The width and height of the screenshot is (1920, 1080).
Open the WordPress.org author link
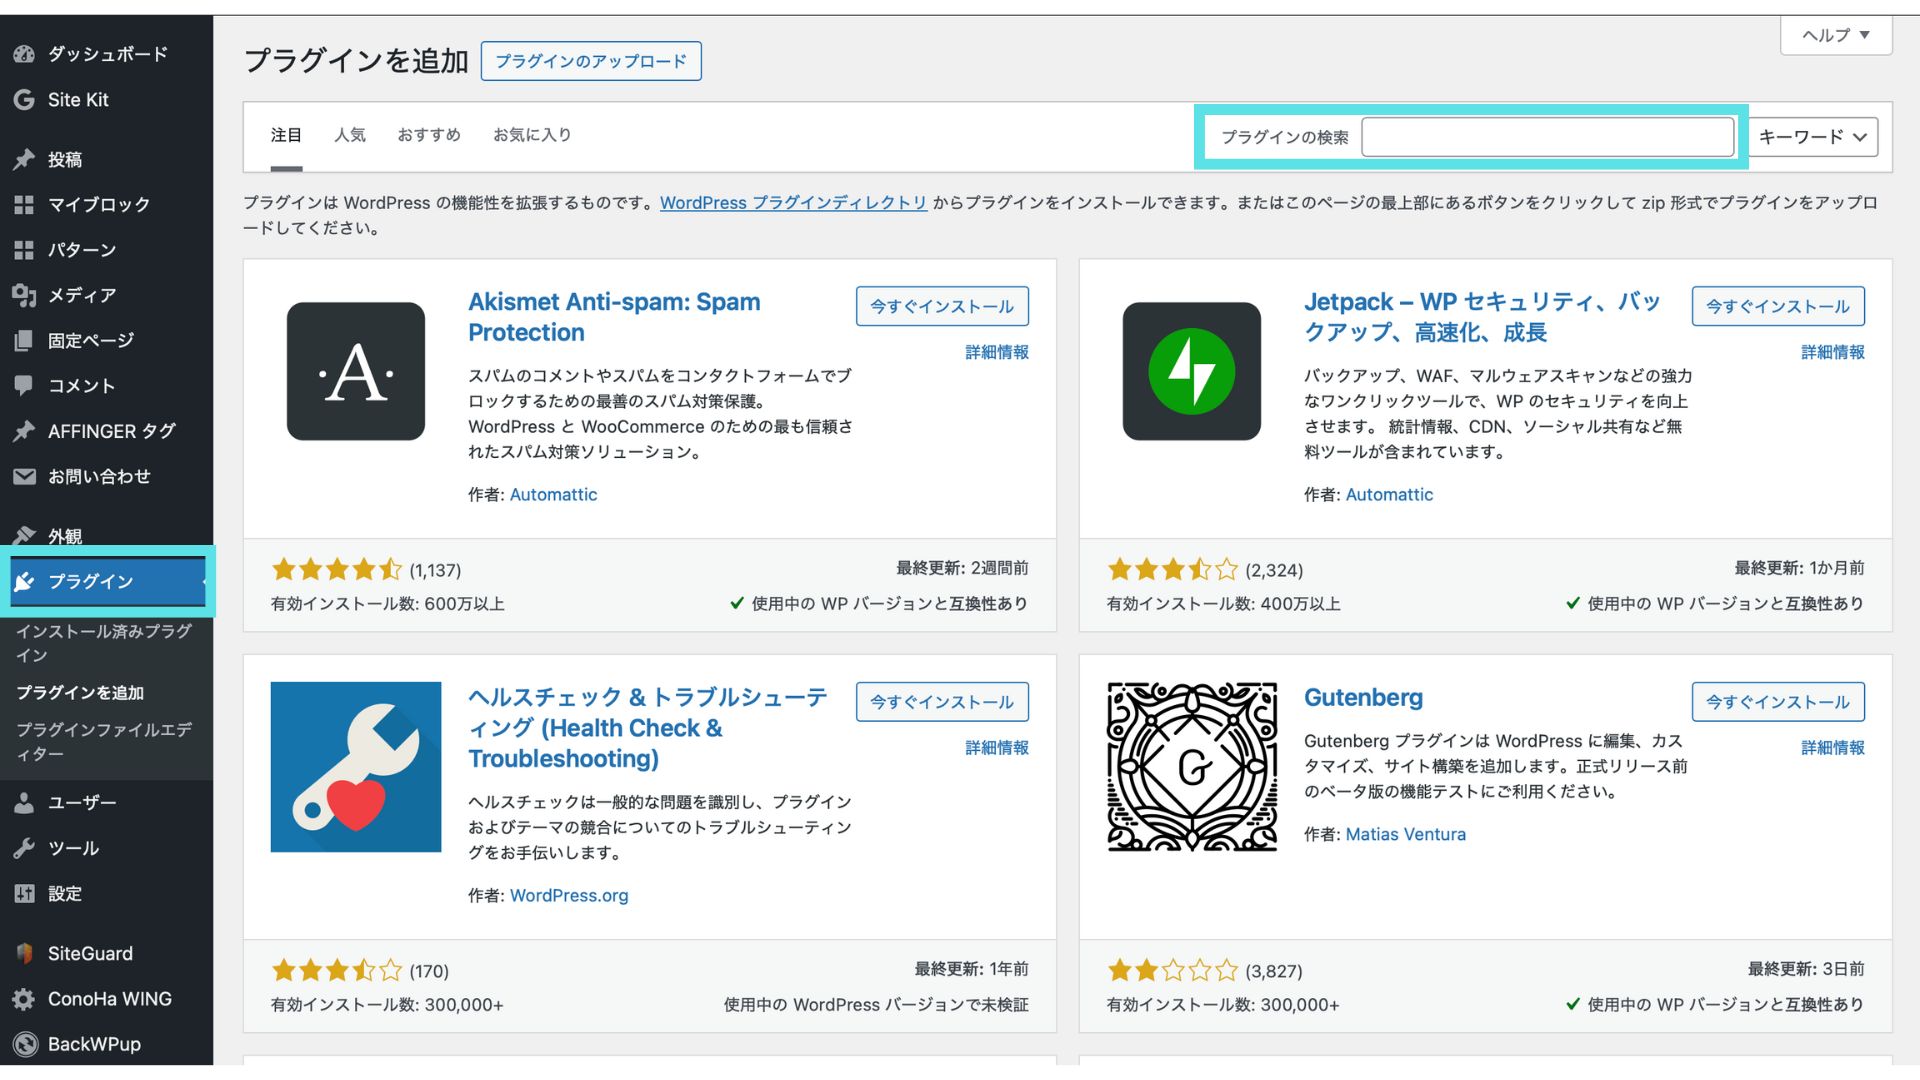point(569,896)
